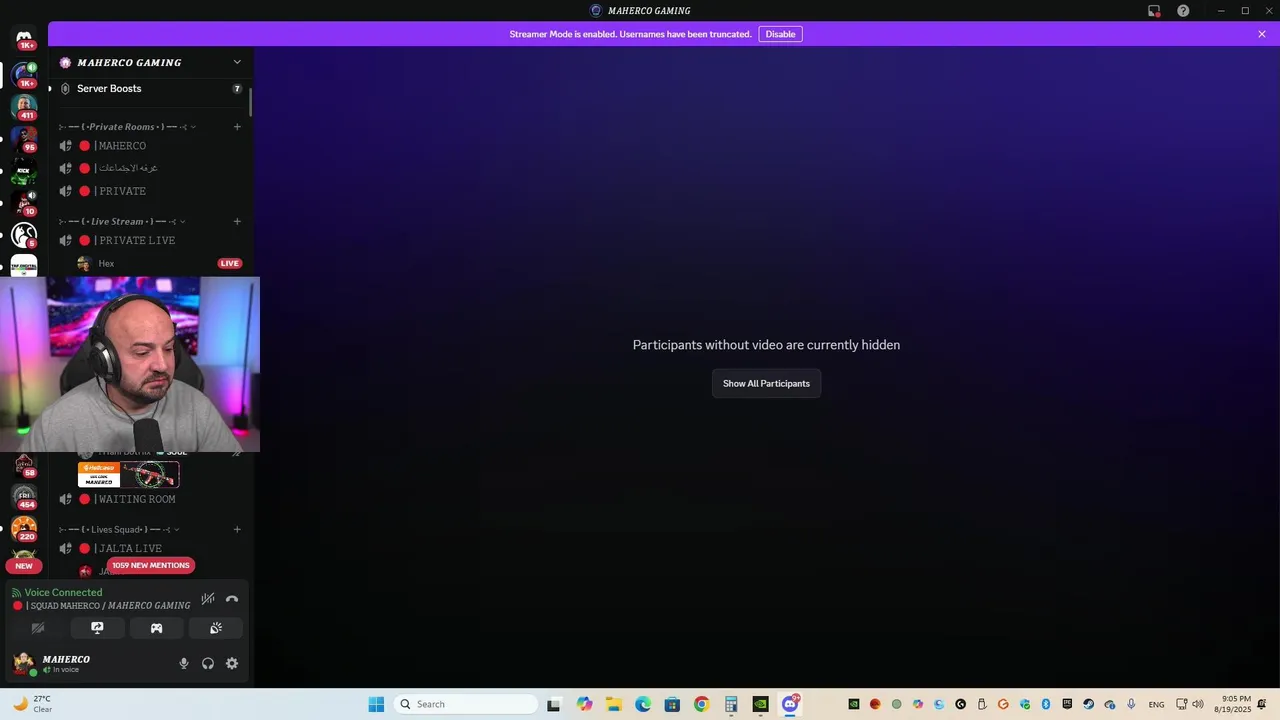Open Discord User Settings gear
Screen dimensions: 1280x720
(232, 663)
